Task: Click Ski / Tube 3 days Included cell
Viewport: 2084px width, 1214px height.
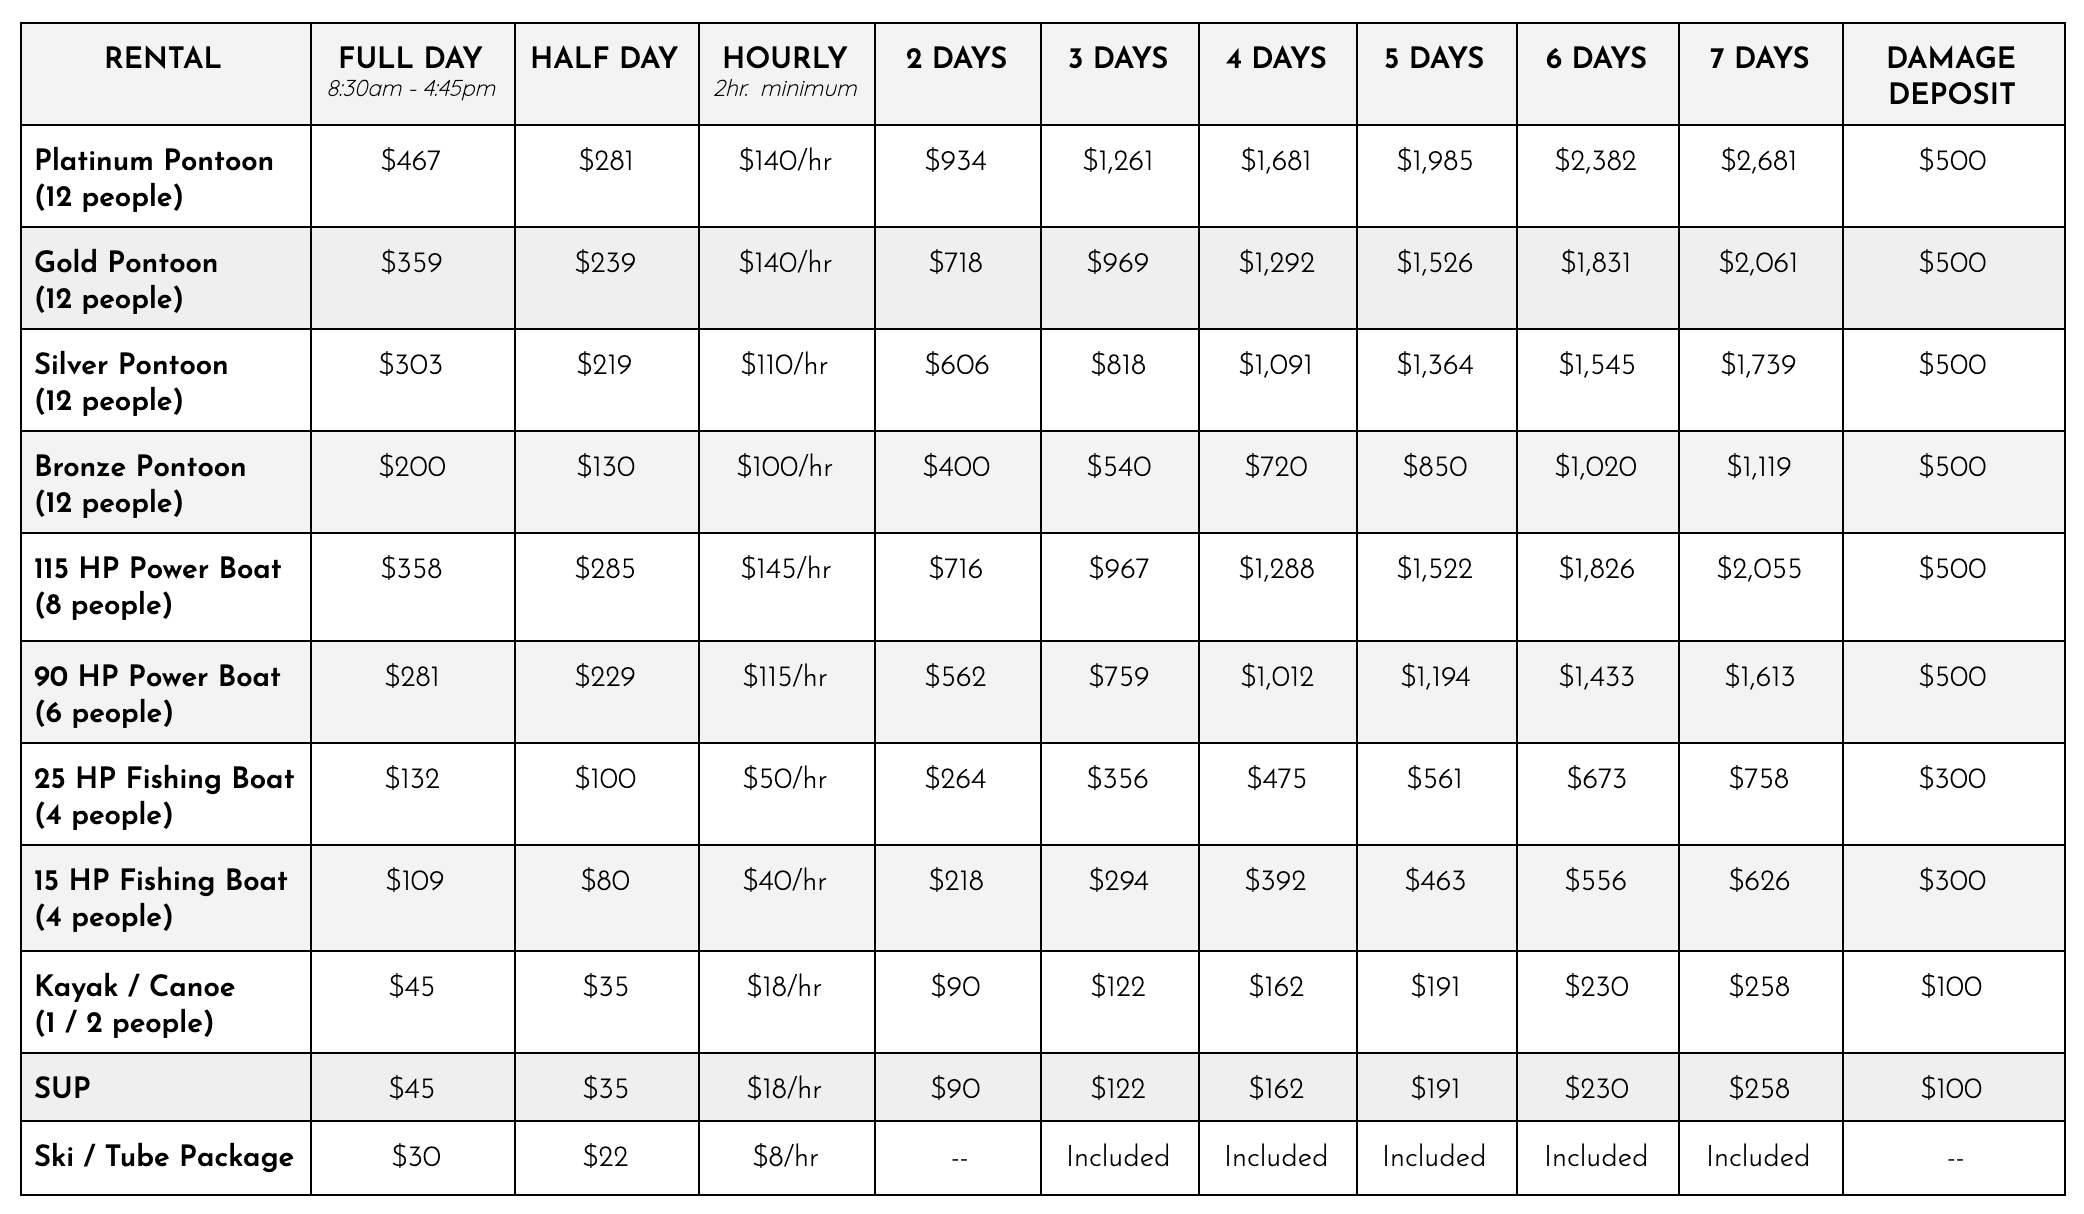Action: [x=1118, y=1157]
